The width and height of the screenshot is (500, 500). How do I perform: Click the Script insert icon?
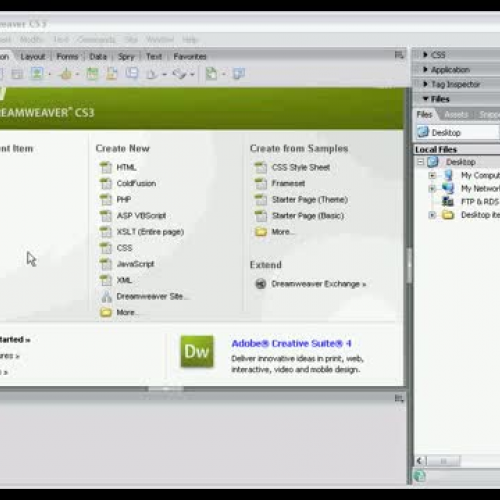pos(179,74)
